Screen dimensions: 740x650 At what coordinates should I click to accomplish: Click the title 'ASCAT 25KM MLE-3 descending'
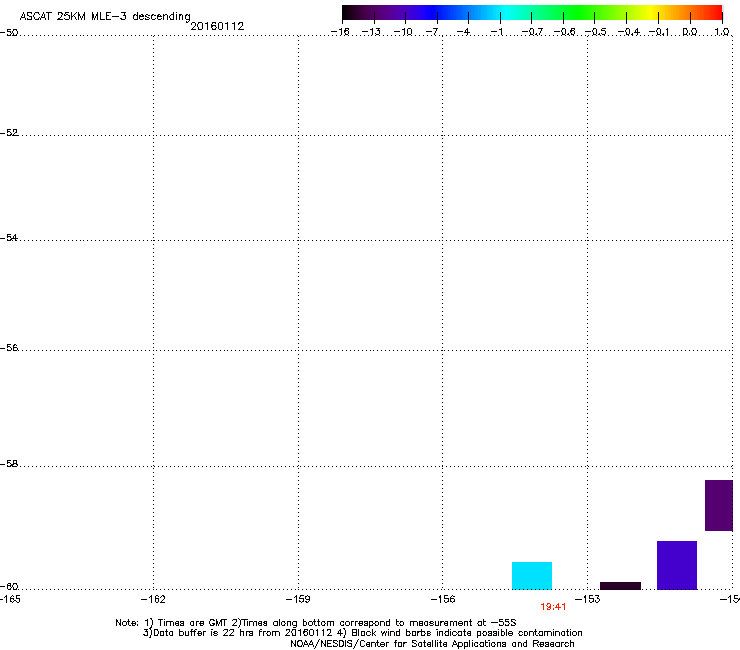105,17
